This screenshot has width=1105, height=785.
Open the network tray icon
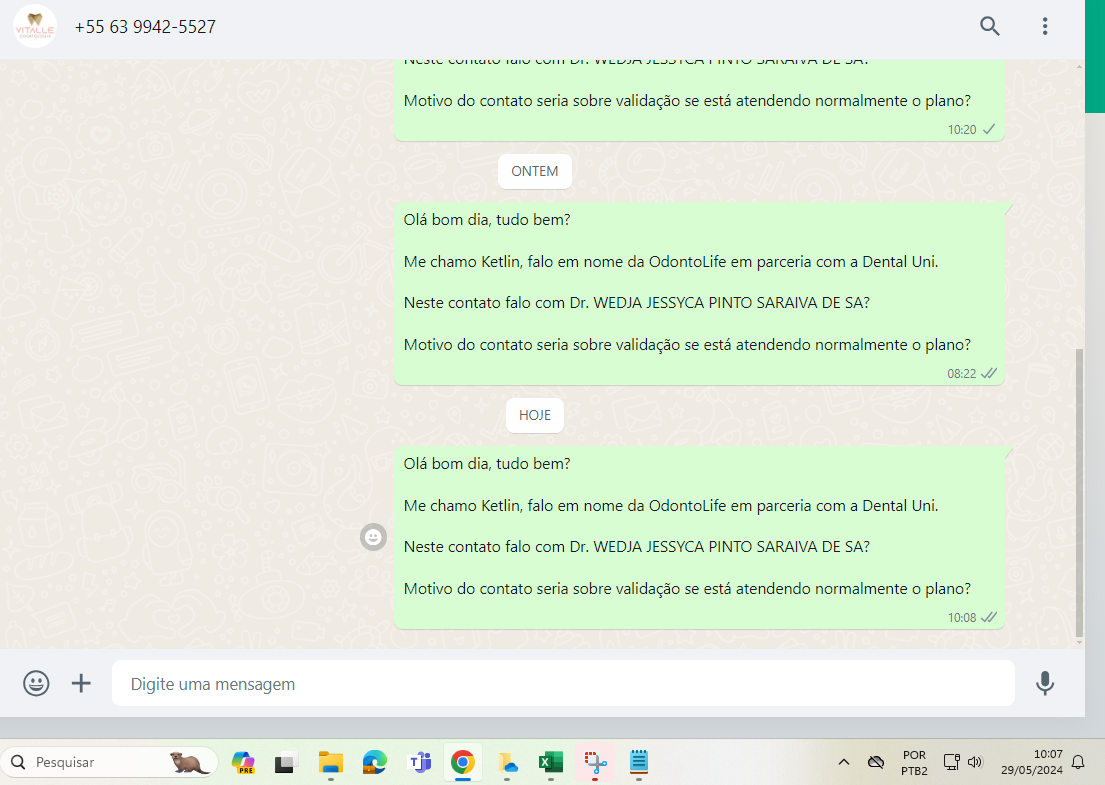click(x=951, y=762)
